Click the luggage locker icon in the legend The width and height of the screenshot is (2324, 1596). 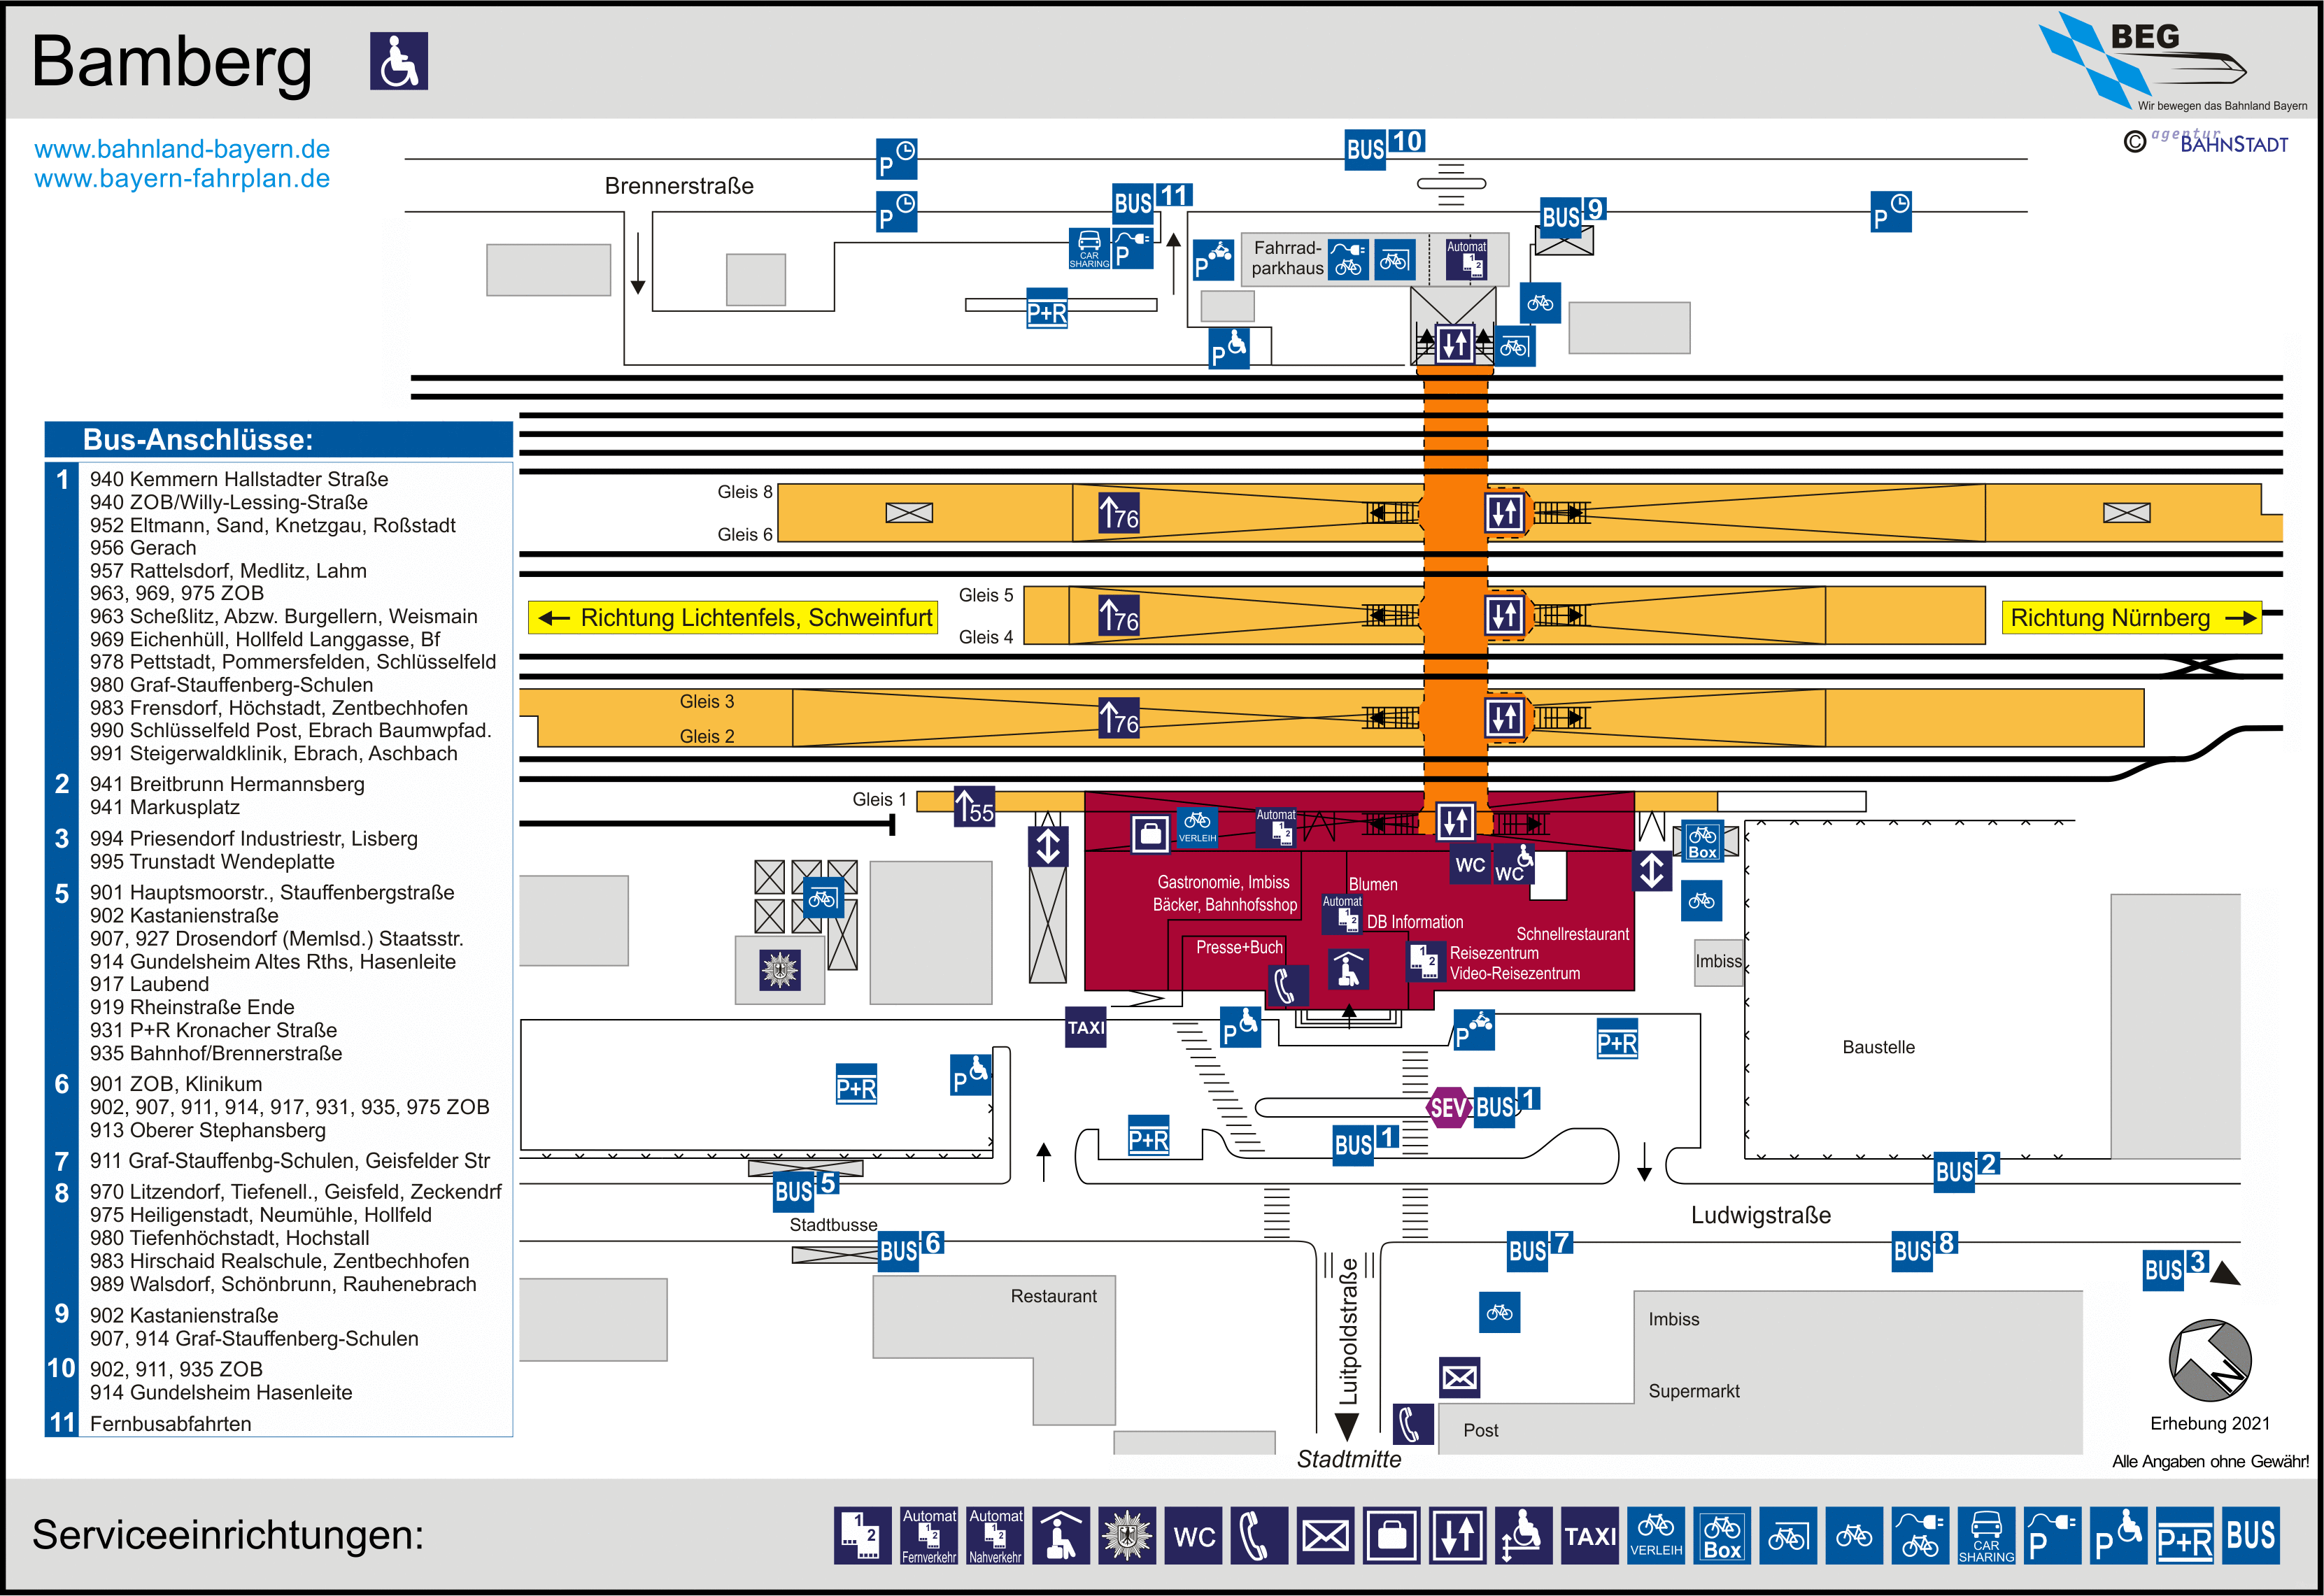[x=1392, y=1535]
